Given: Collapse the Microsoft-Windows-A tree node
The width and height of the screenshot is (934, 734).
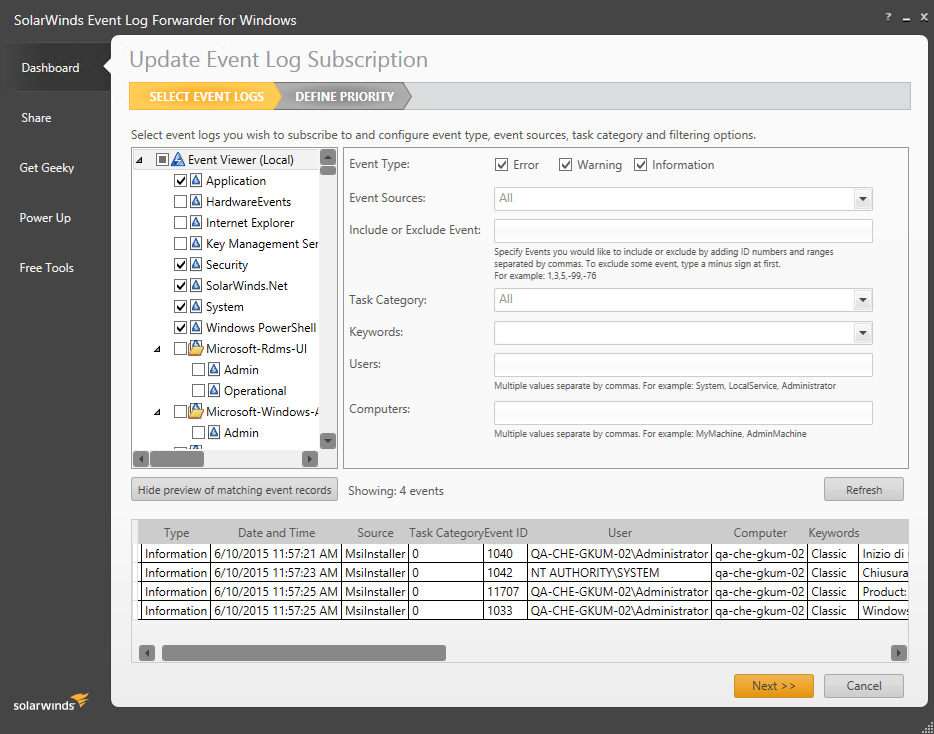Looking at the screenshot, I should tap(157, 412).
